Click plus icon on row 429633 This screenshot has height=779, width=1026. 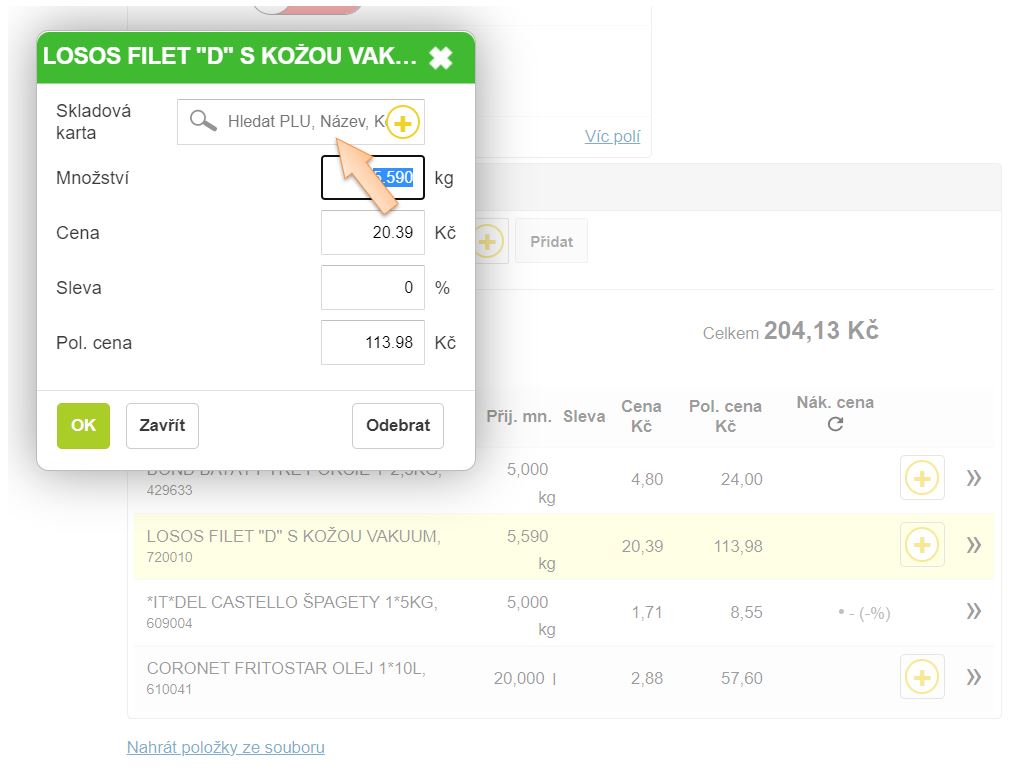coord(921,479)
